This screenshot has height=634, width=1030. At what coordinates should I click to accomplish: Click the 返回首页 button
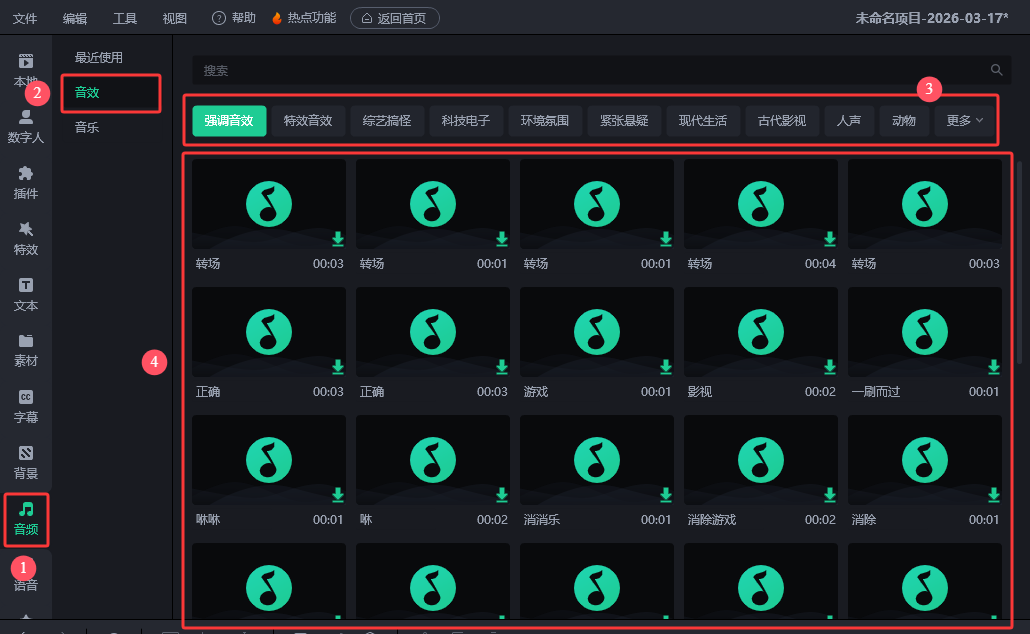(395, 18)
